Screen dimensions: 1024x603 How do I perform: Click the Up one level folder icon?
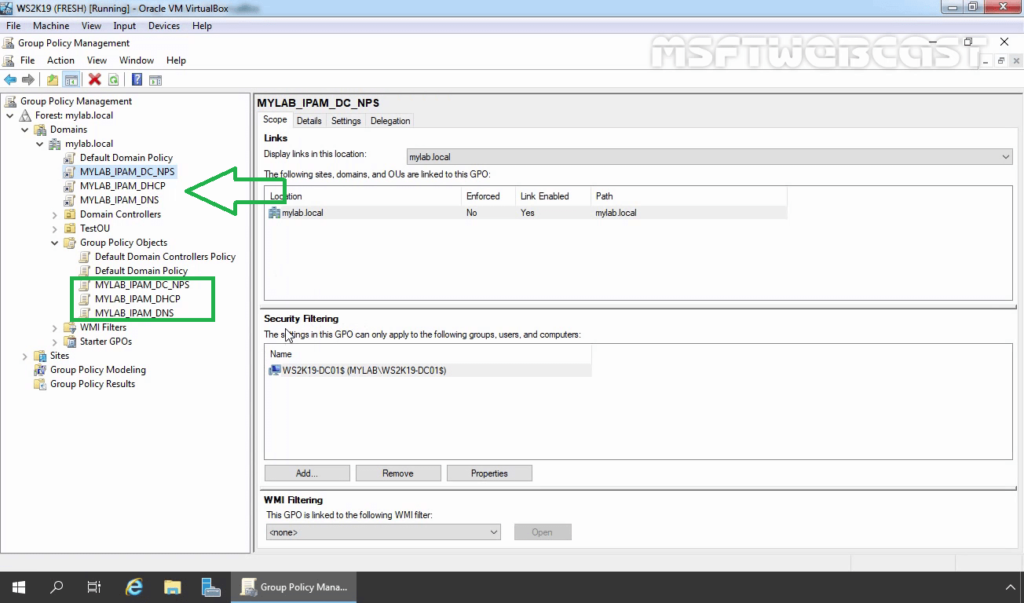[52, 80]
